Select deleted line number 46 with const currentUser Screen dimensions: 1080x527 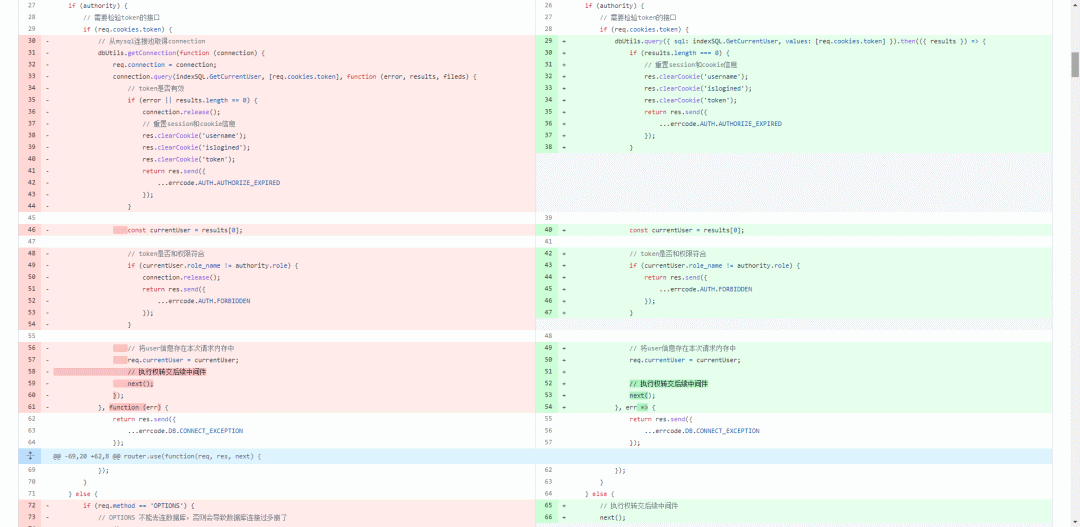[x=30, y=230]
